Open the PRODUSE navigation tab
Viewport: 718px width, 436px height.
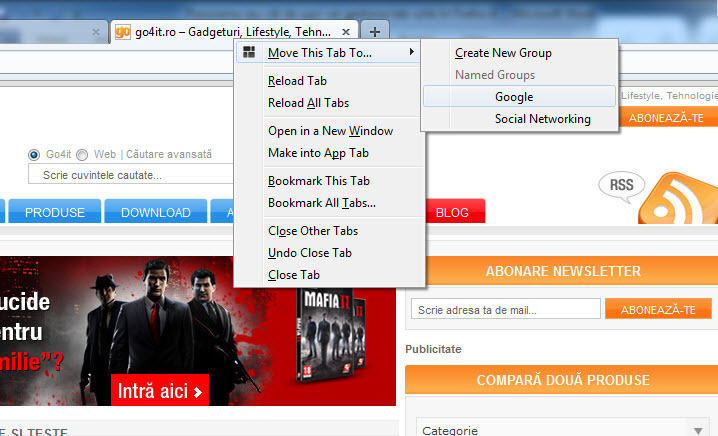click(55, 212)
